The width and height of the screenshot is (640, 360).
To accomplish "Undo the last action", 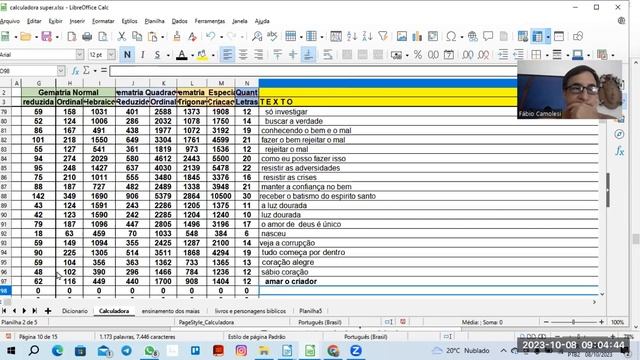I will click(211, 37).
